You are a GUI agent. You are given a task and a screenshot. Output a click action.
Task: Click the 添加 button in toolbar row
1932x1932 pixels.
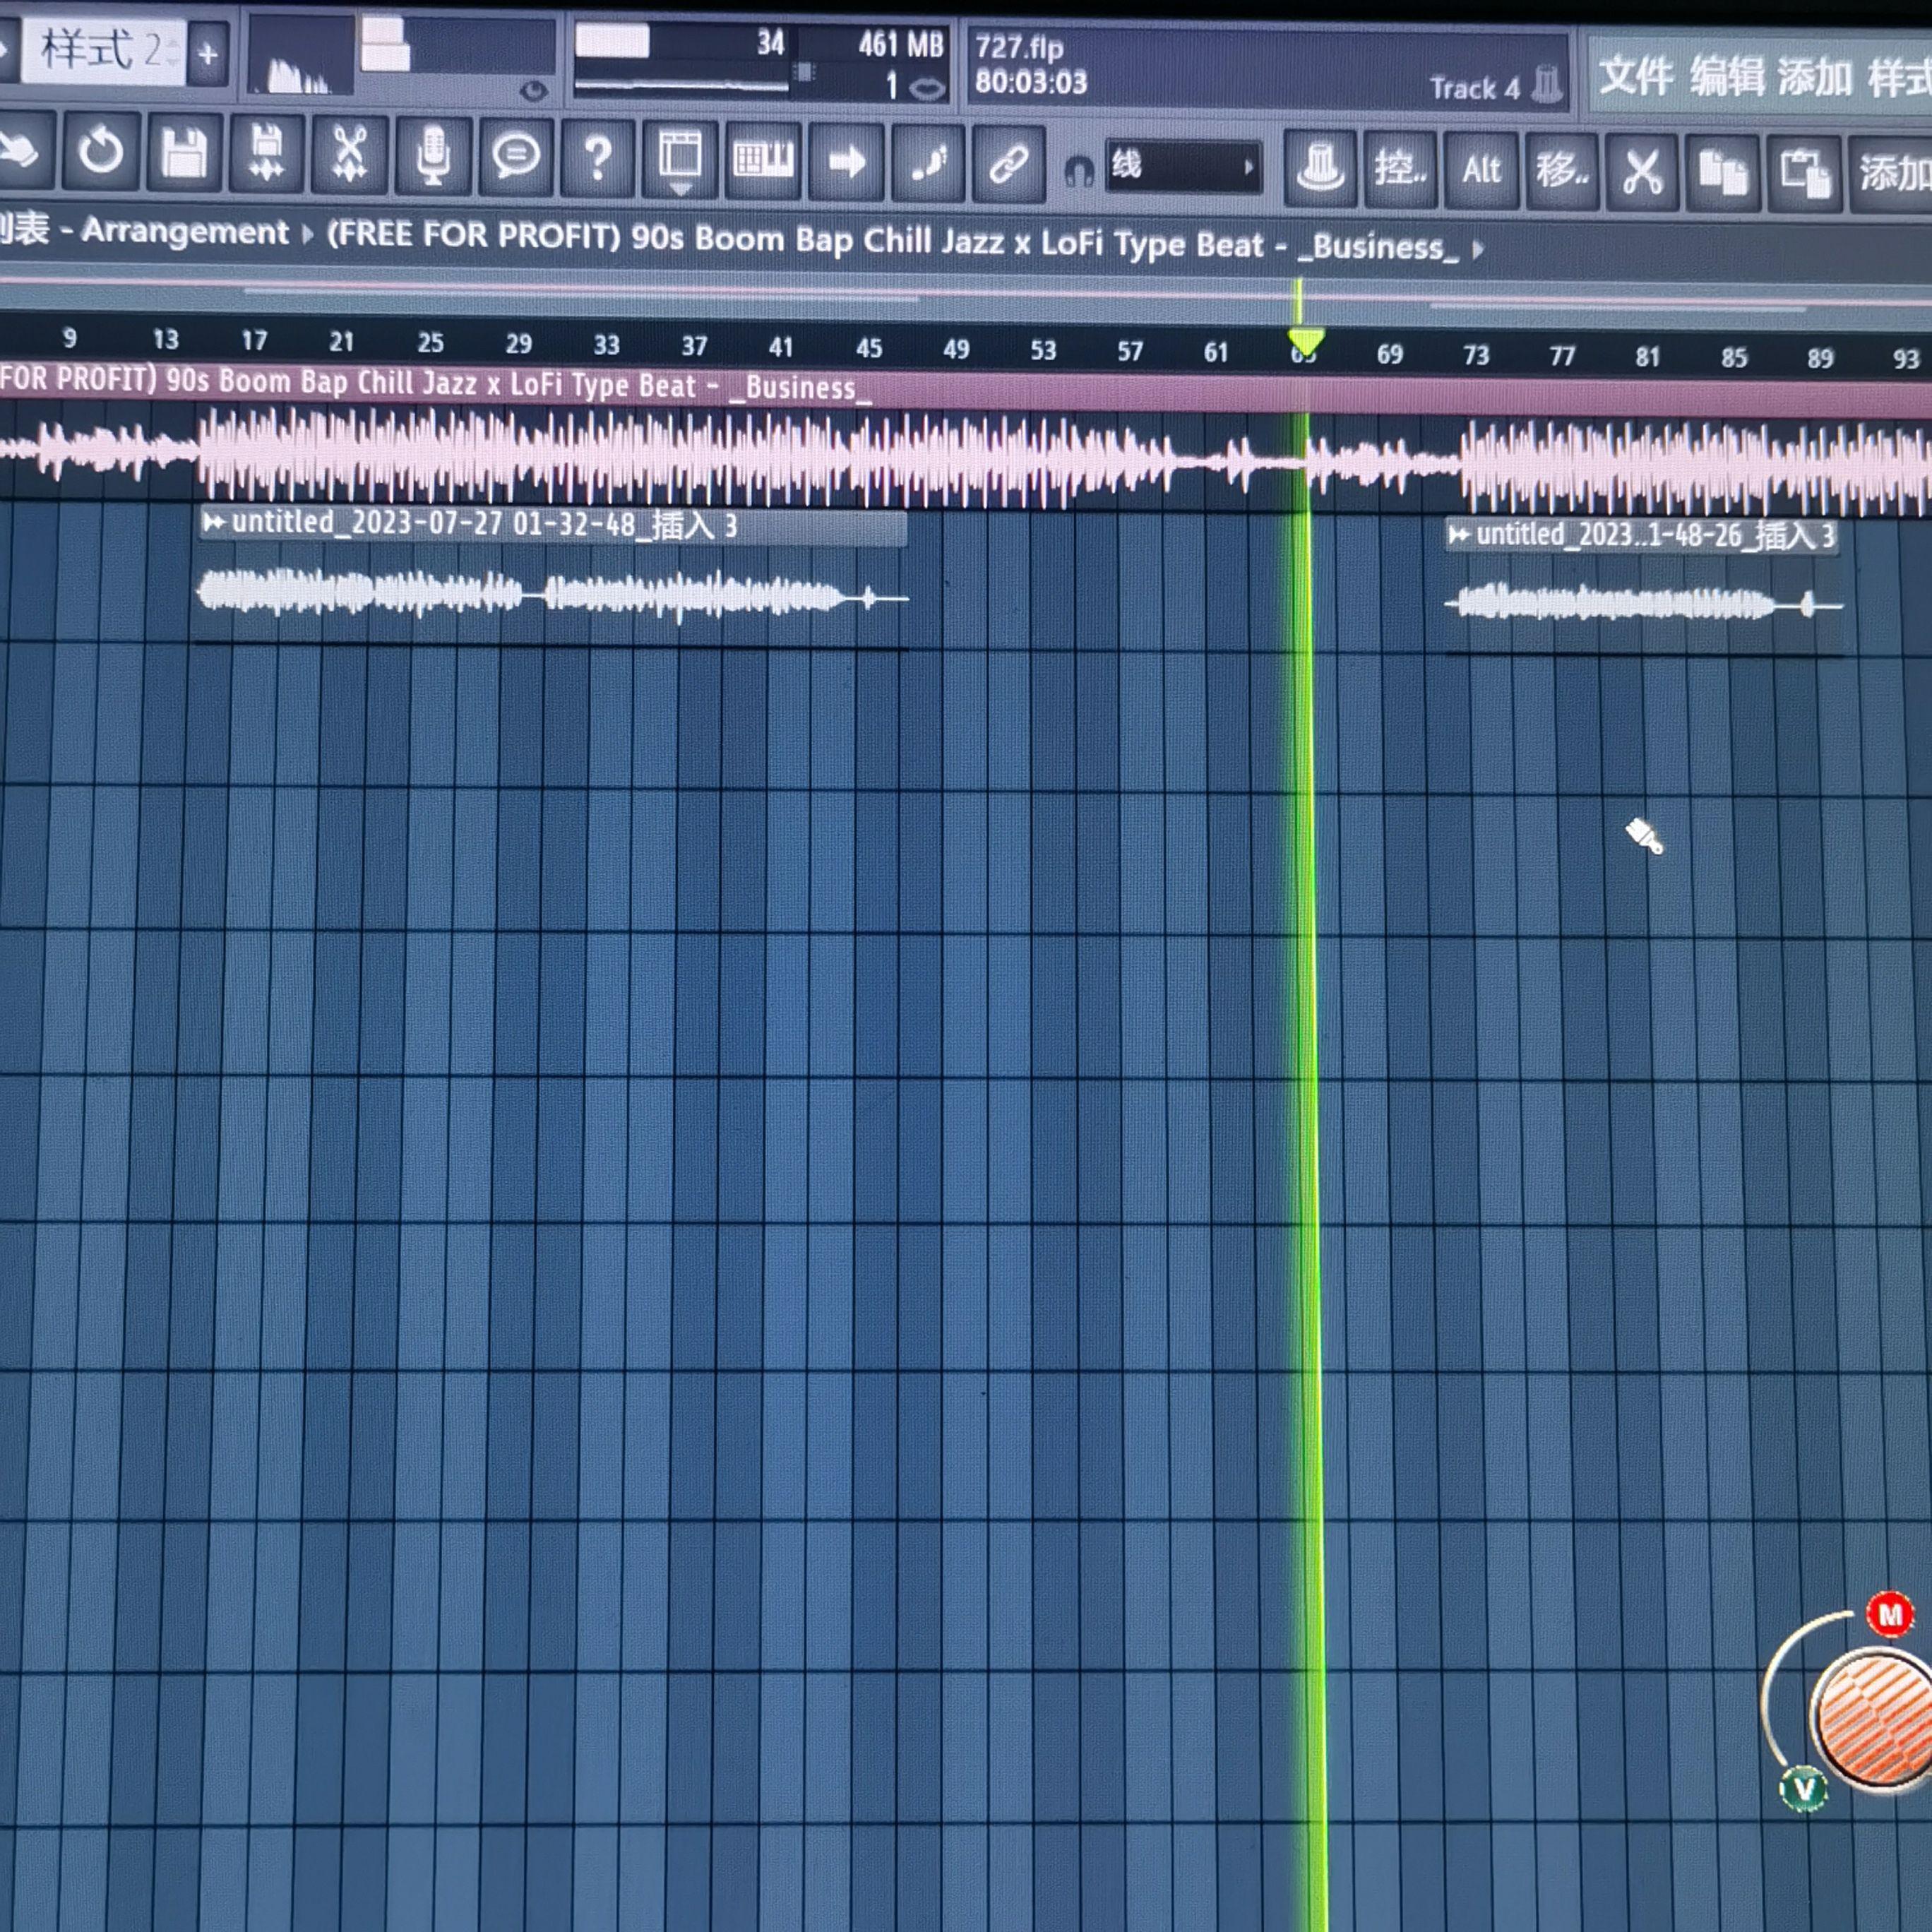click(x=1892, y=174)
